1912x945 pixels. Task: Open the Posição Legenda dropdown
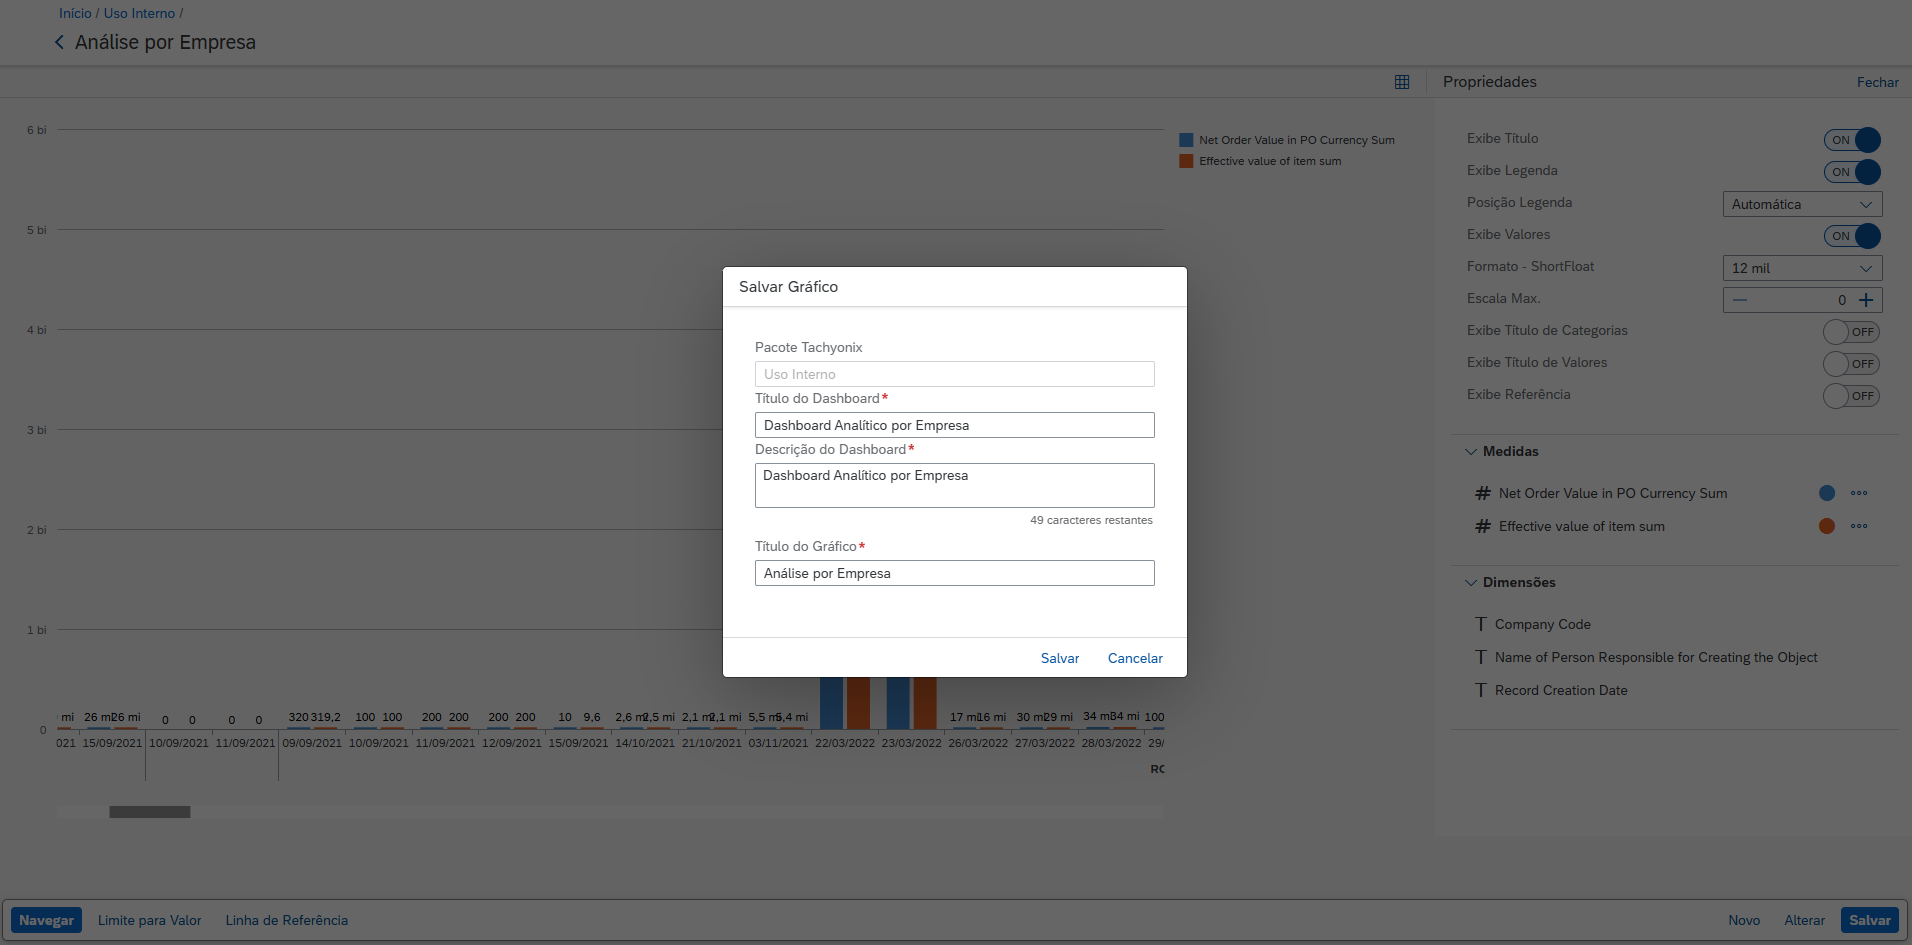(1802, 204)
